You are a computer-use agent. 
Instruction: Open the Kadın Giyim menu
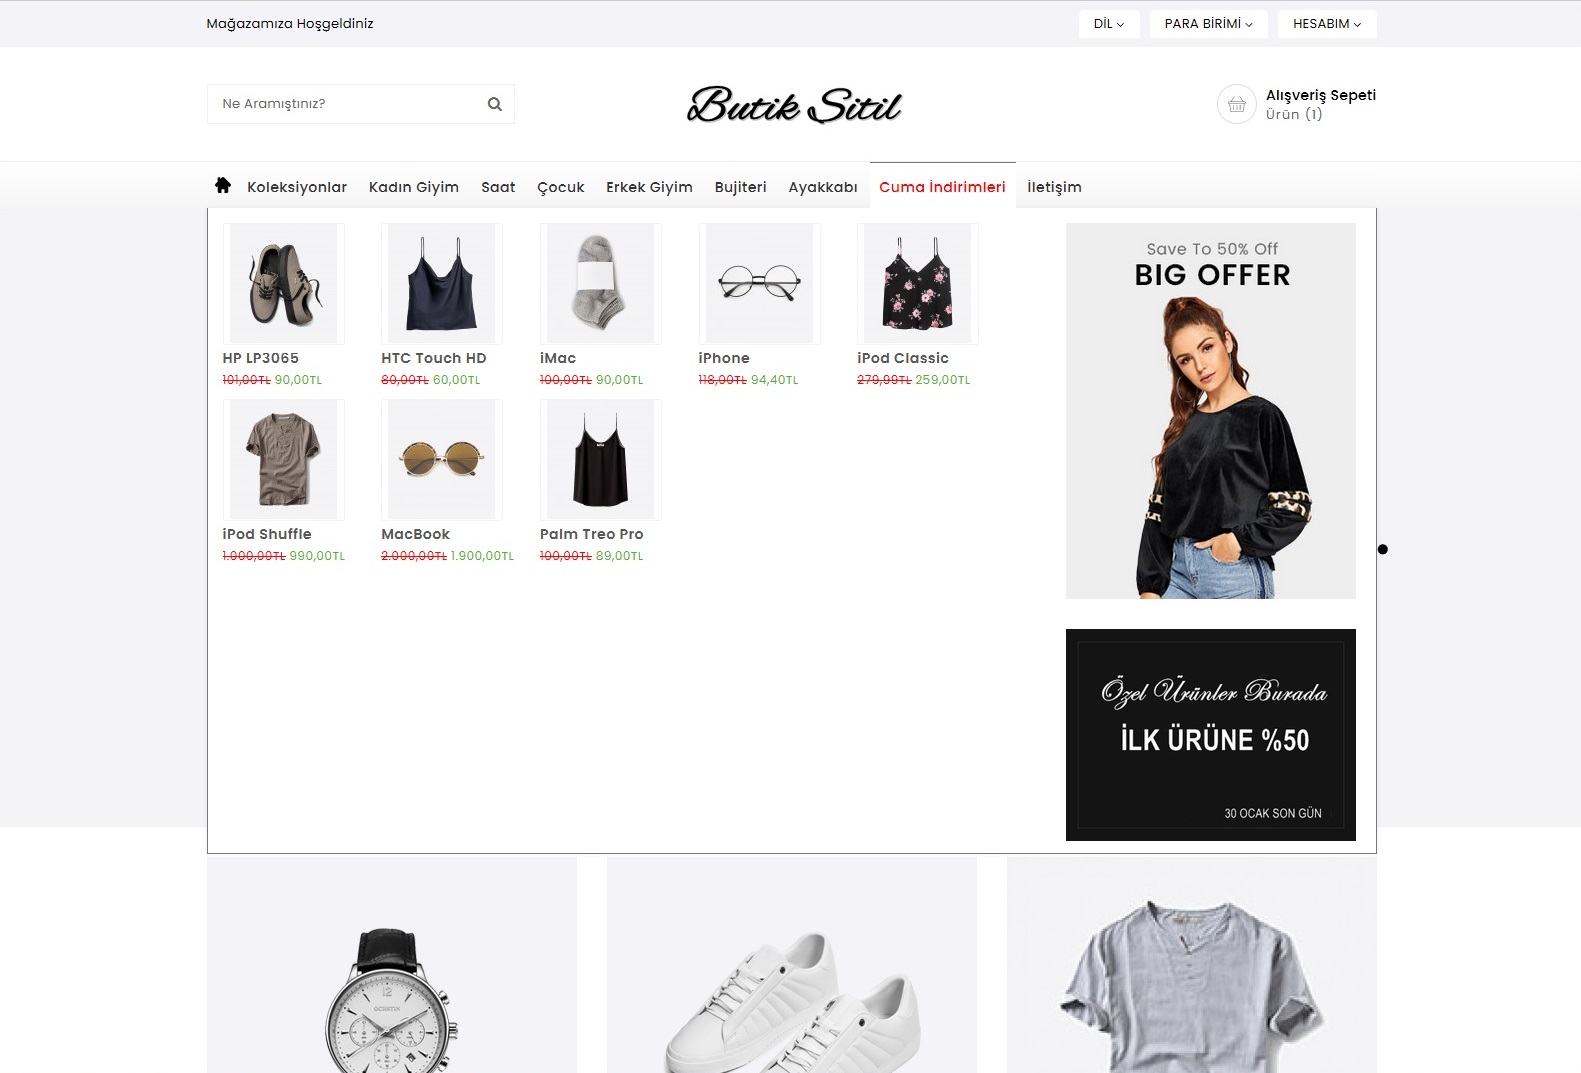point(414,187)
